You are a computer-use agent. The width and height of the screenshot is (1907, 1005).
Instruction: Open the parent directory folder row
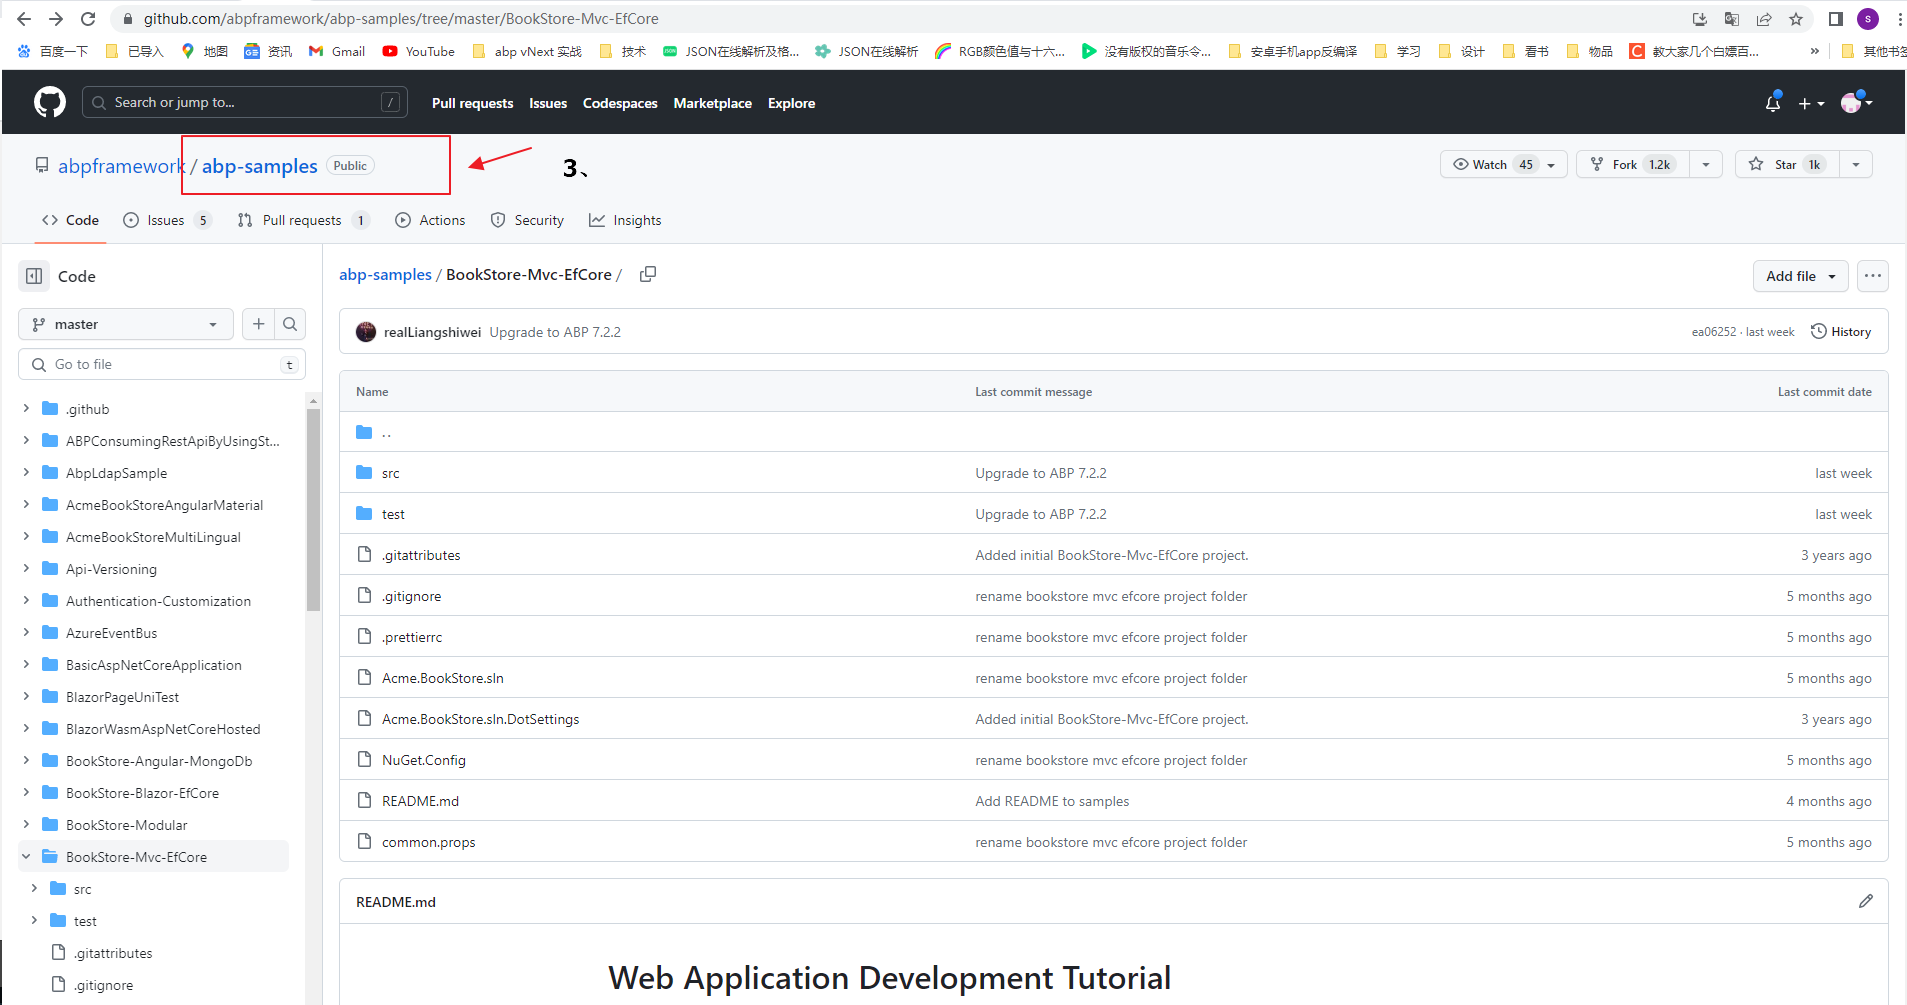(x=1113, y=432)
